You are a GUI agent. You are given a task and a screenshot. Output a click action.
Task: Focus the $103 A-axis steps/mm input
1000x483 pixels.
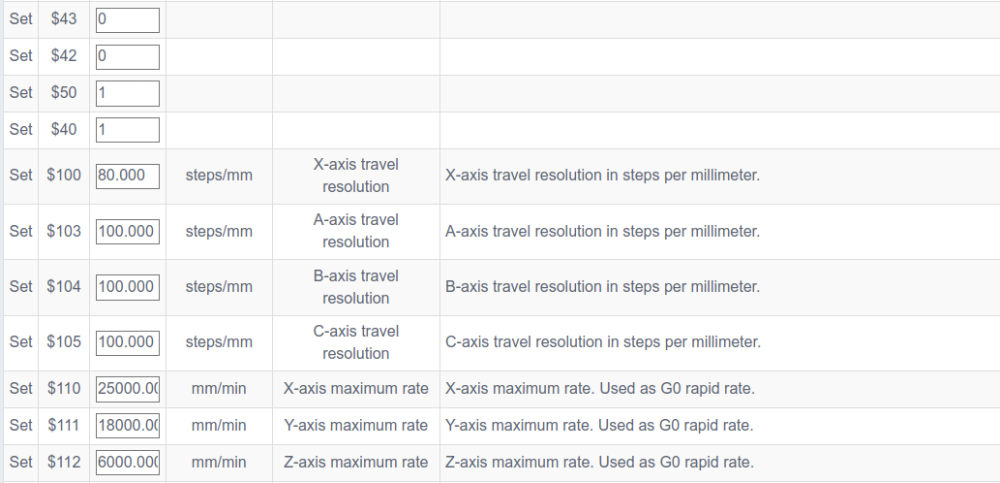point(128,232)
